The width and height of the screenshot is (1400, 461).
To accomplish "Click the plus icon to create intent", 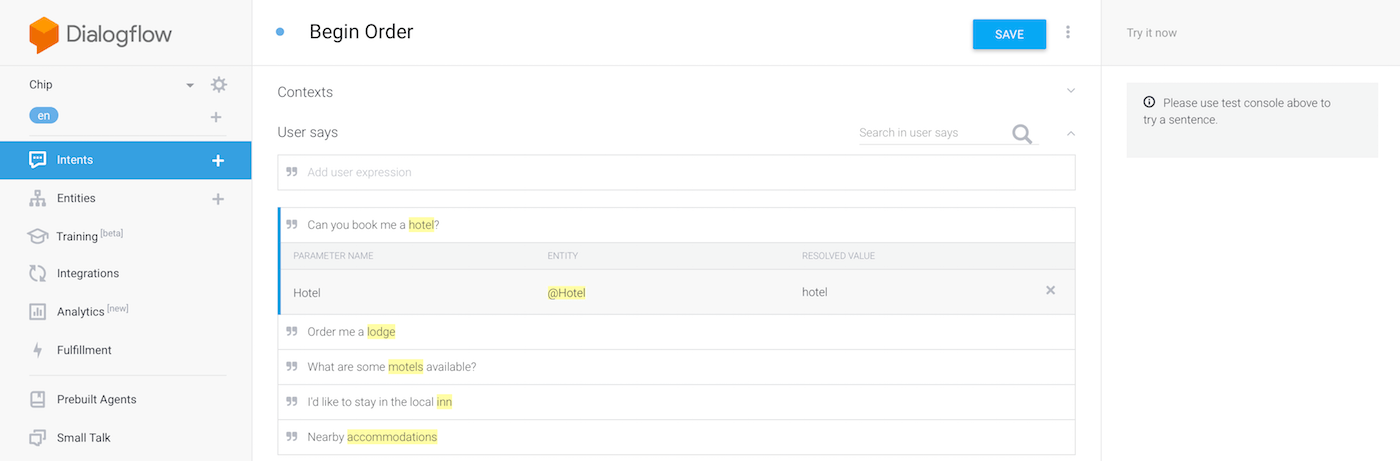I will tap(218, 160).
